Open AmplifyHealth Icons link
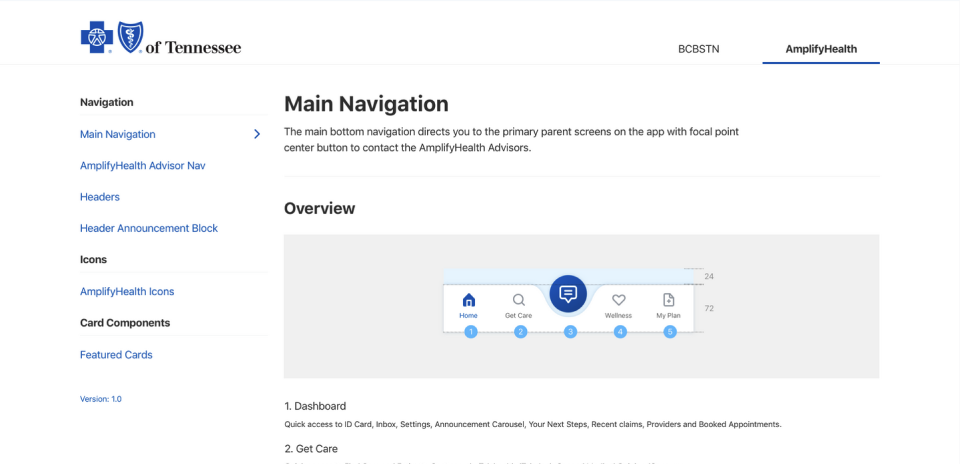Screen dimensions: 960x464 pos(127,291)
